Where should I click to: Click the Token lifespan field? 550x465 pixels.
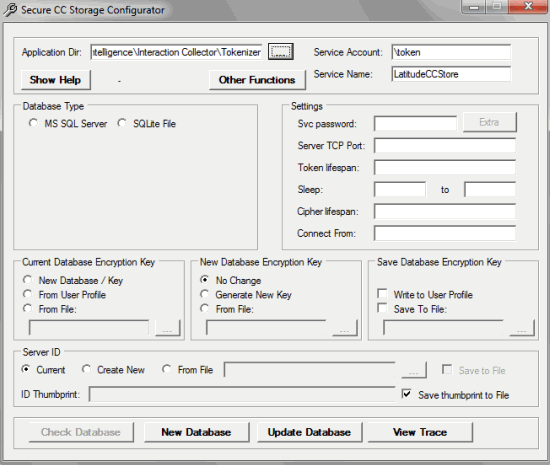(445, 167)
